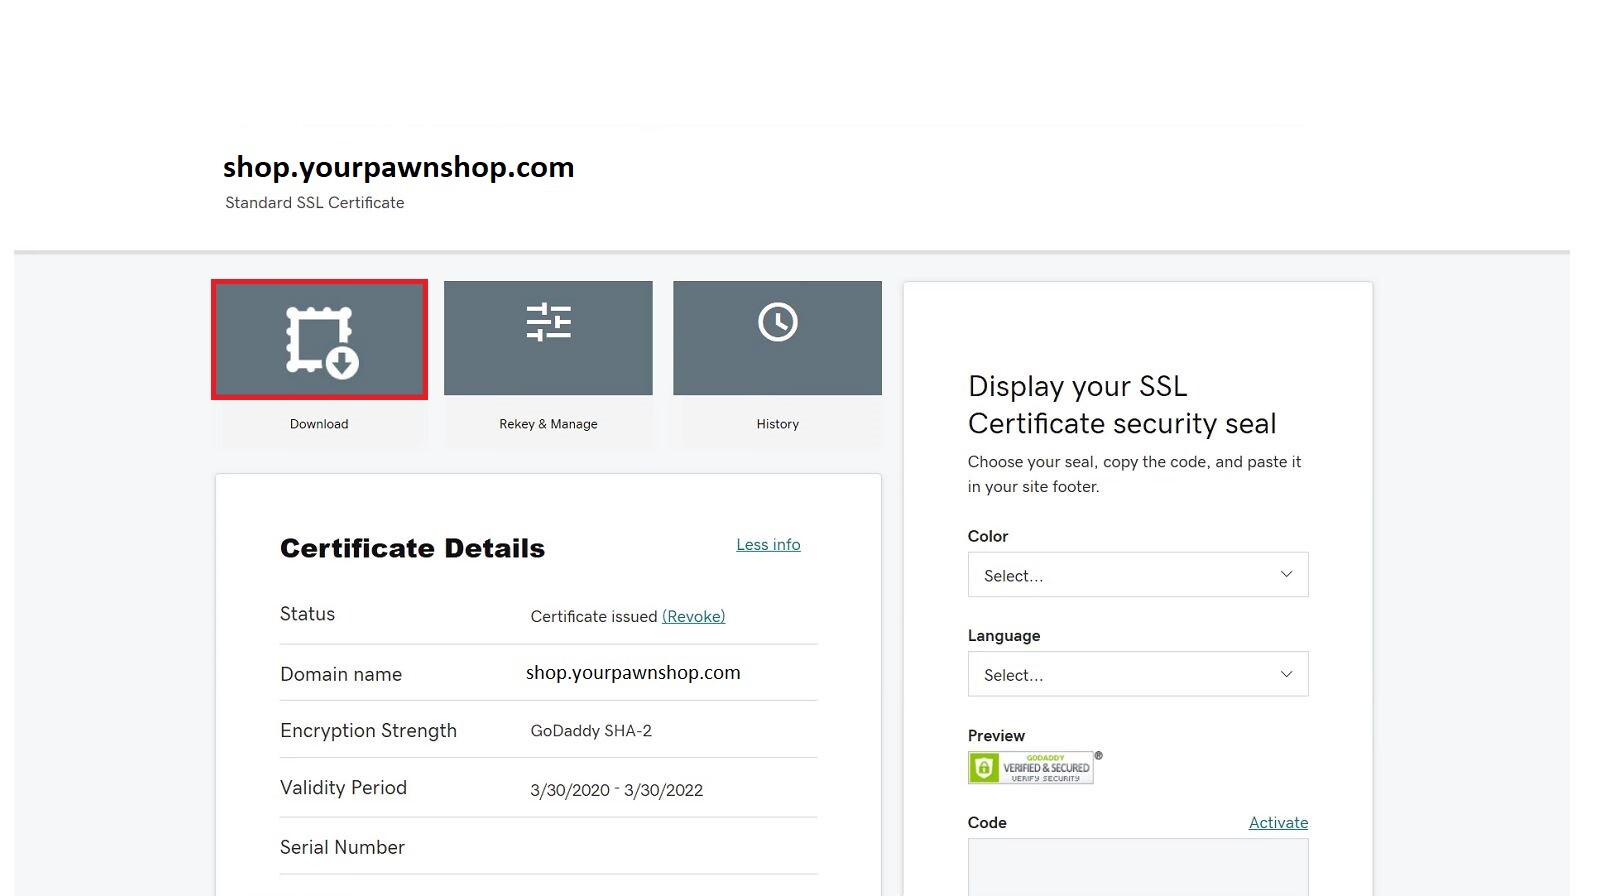This screenshot has height=896, width=1610.
Task: Select the validity period 3/30/2020 - 3/30/2022
Action: pos(617,790)
